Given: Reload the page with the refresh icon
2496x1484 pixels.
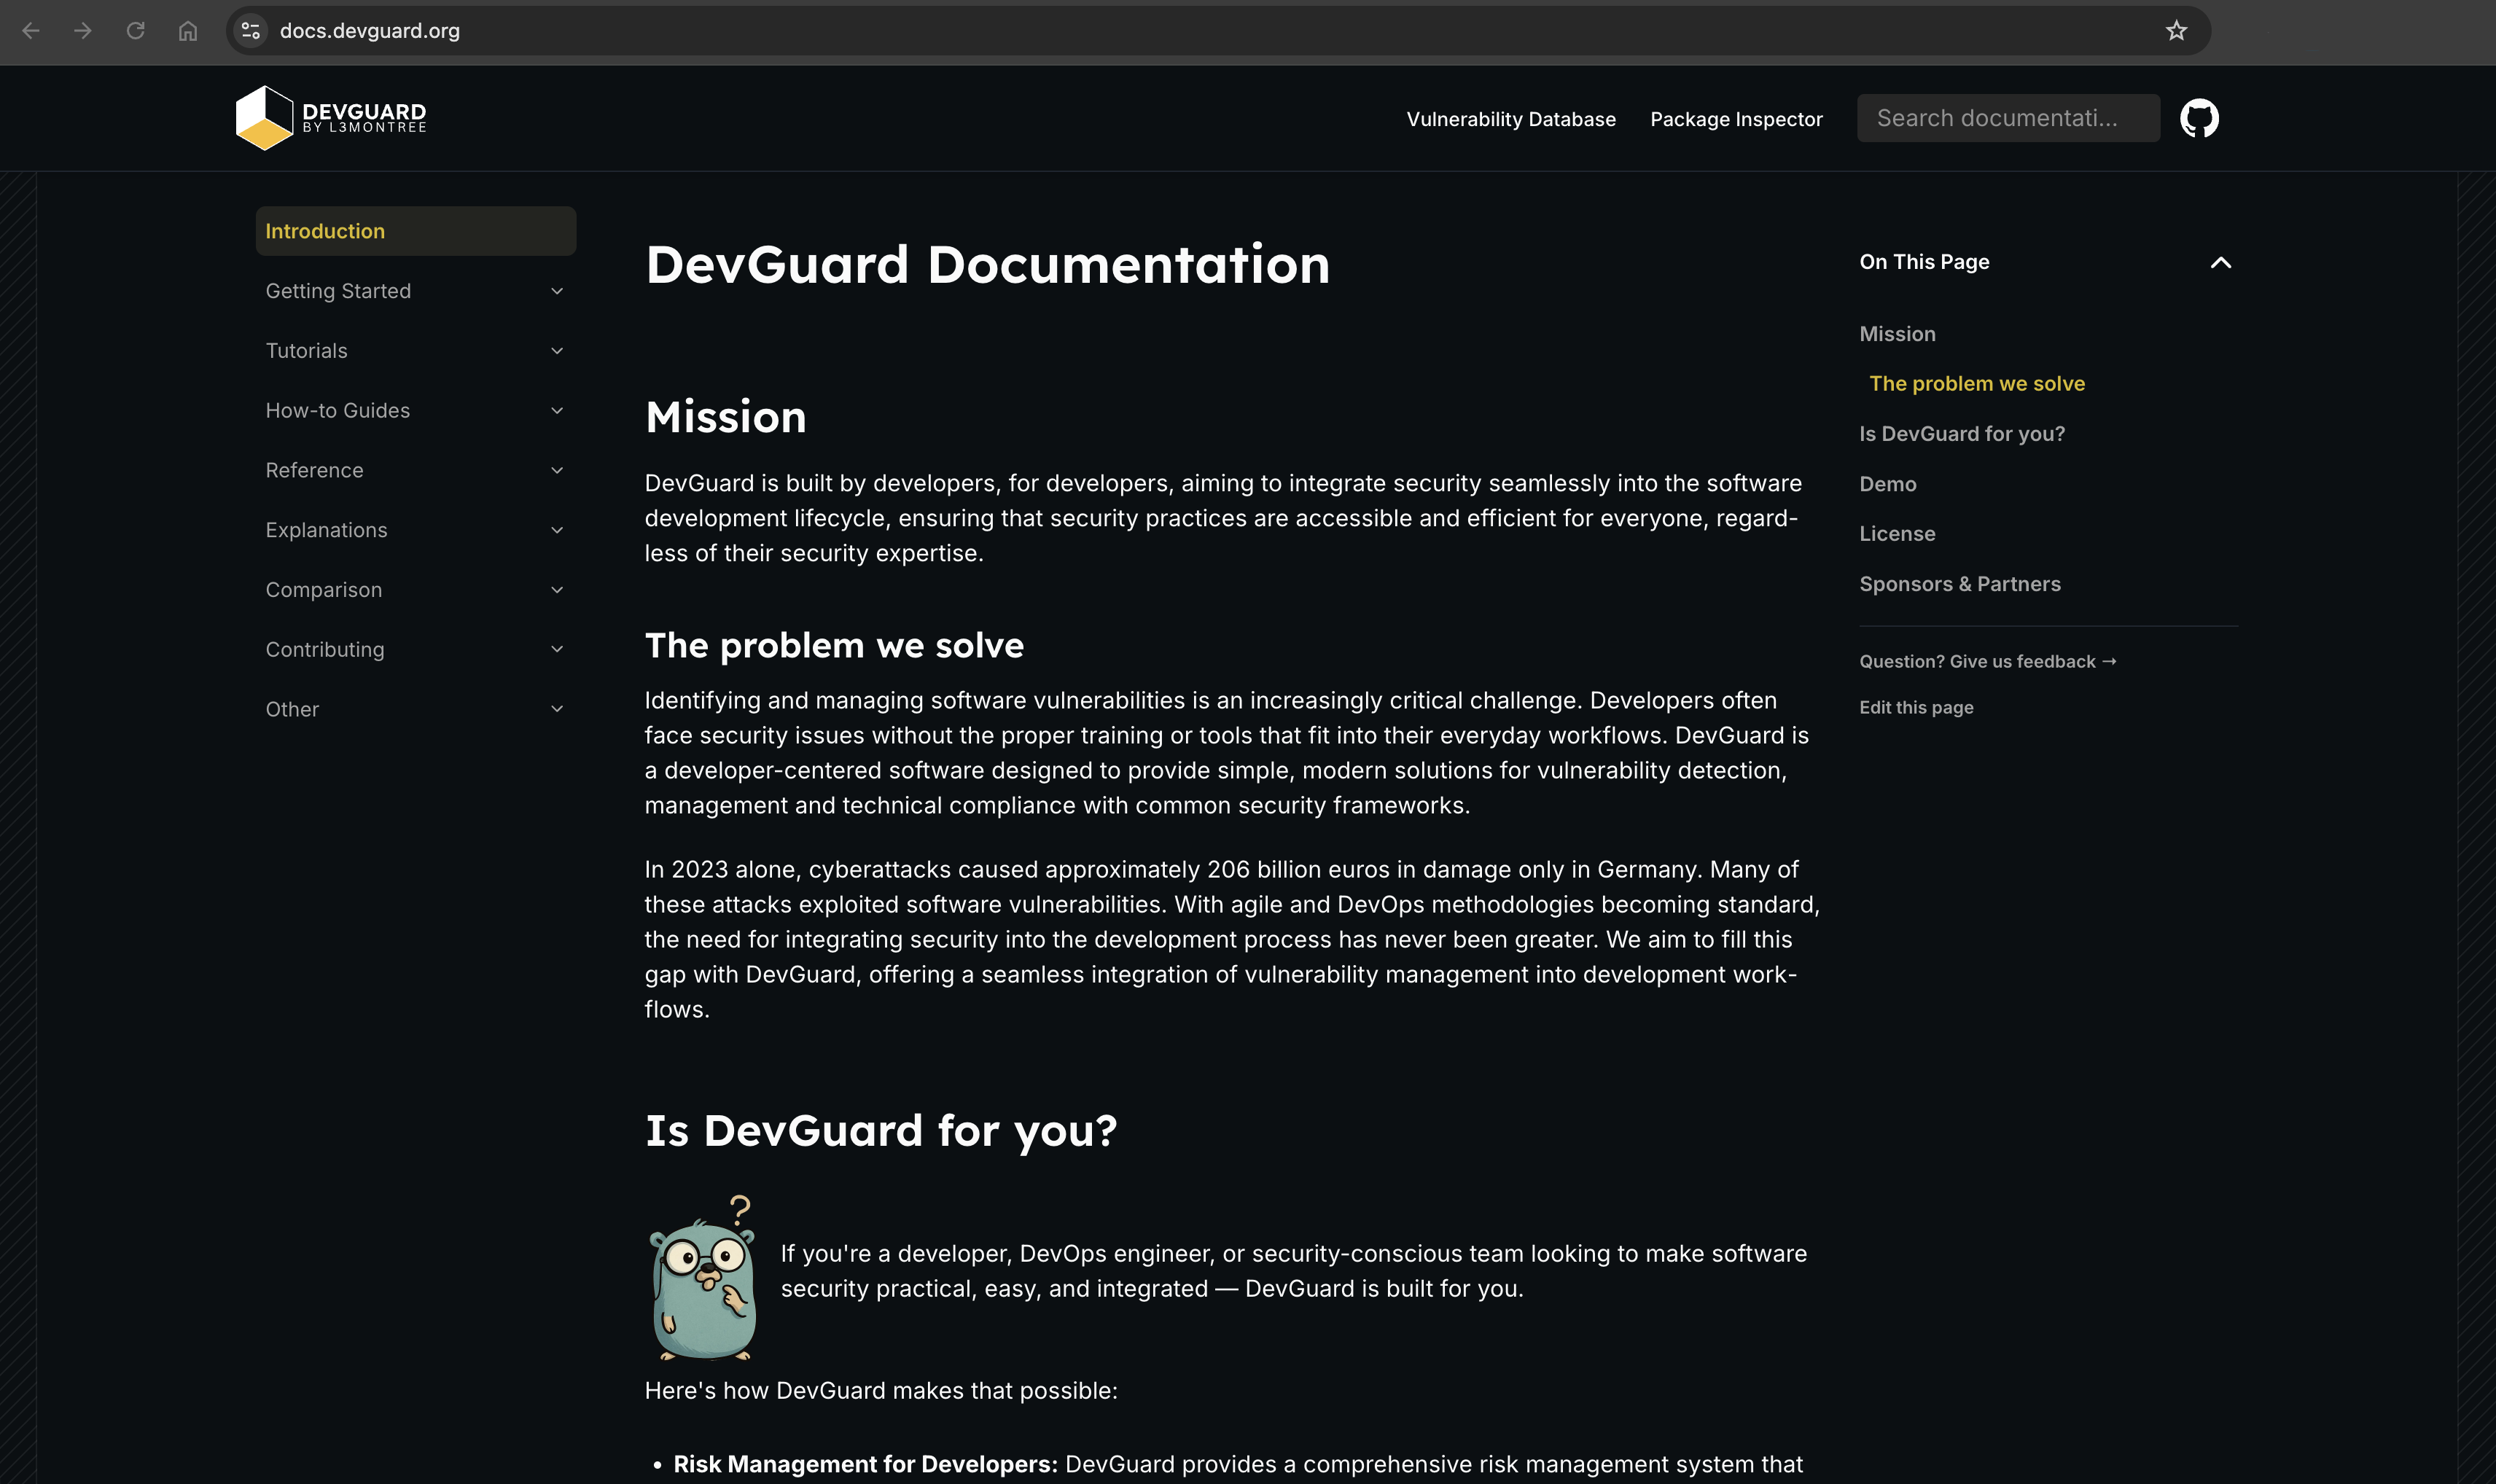Looking at the screenshot, I should click(136, 31).
